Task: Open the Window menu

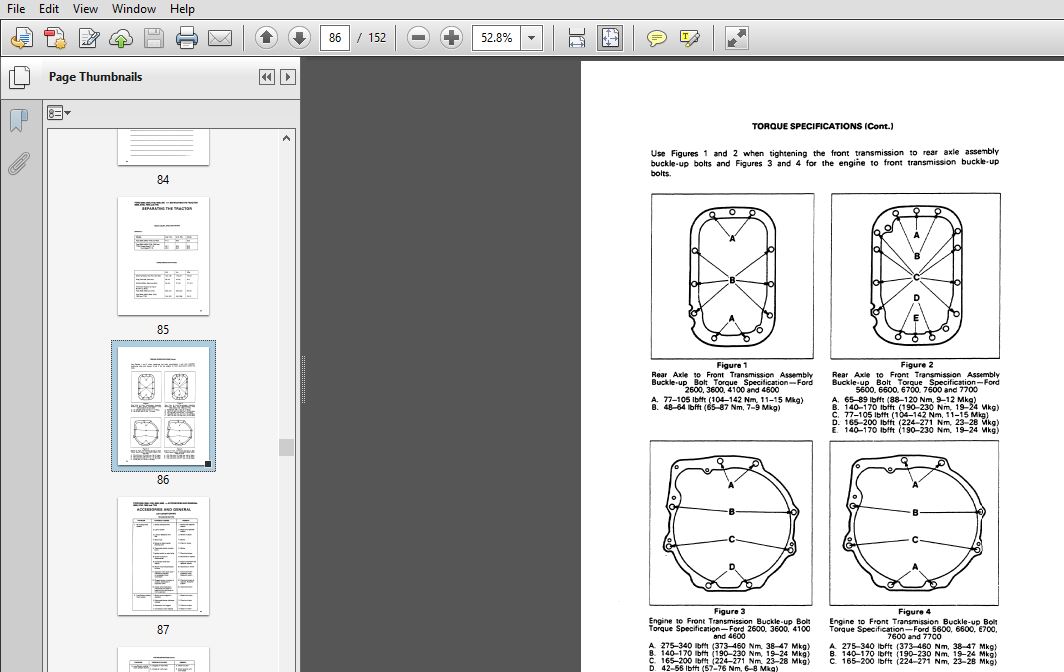Action: pos(134,9)
